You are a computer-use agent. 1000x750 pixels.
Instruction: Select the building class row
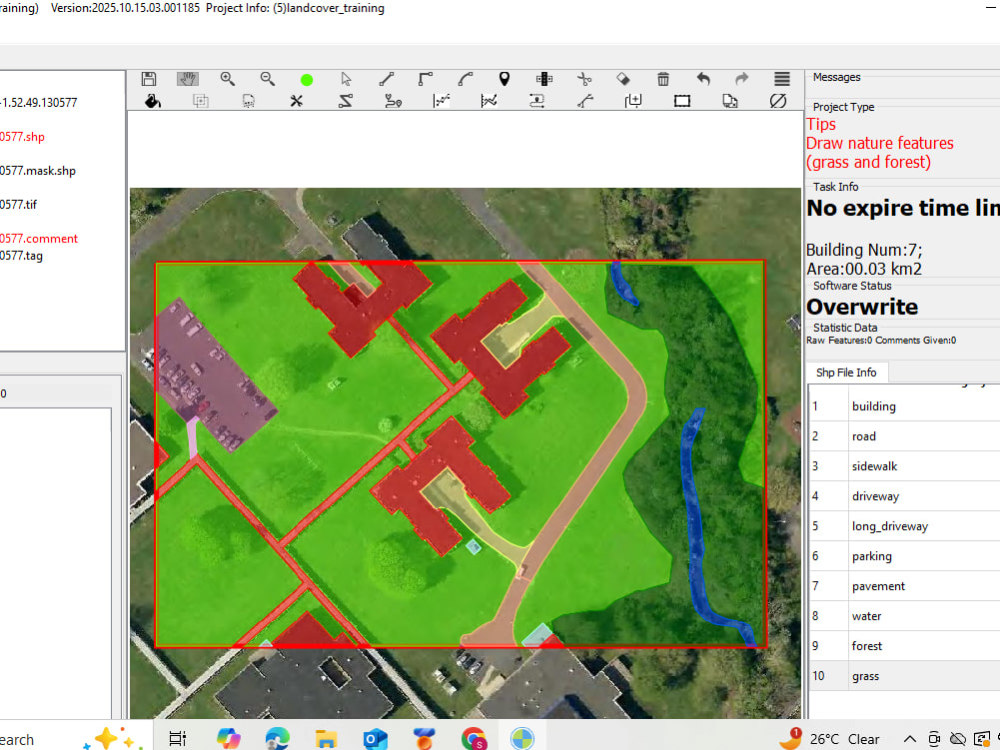tap(904, 406)
